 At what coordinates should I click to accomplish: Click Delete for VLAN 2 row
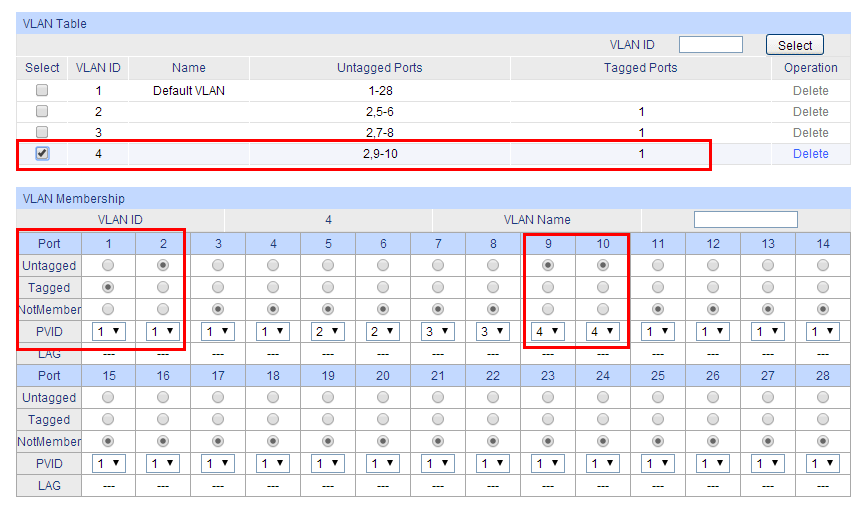810,112
